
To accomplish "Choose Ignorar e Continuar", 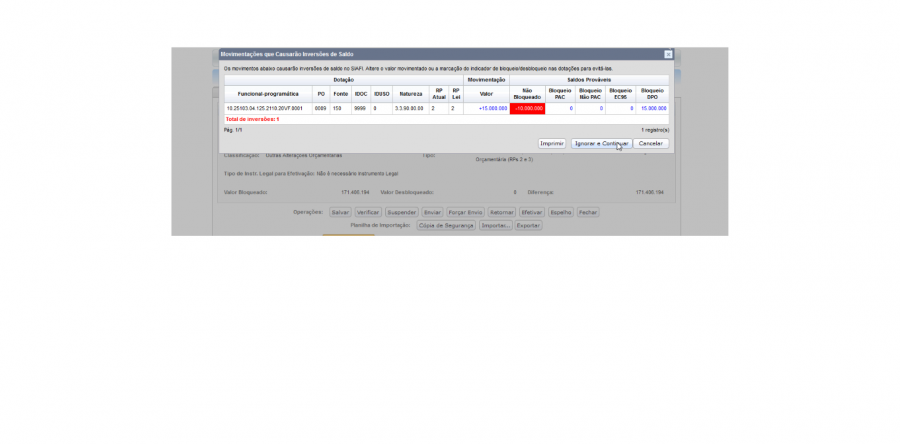I will (601, 143).
